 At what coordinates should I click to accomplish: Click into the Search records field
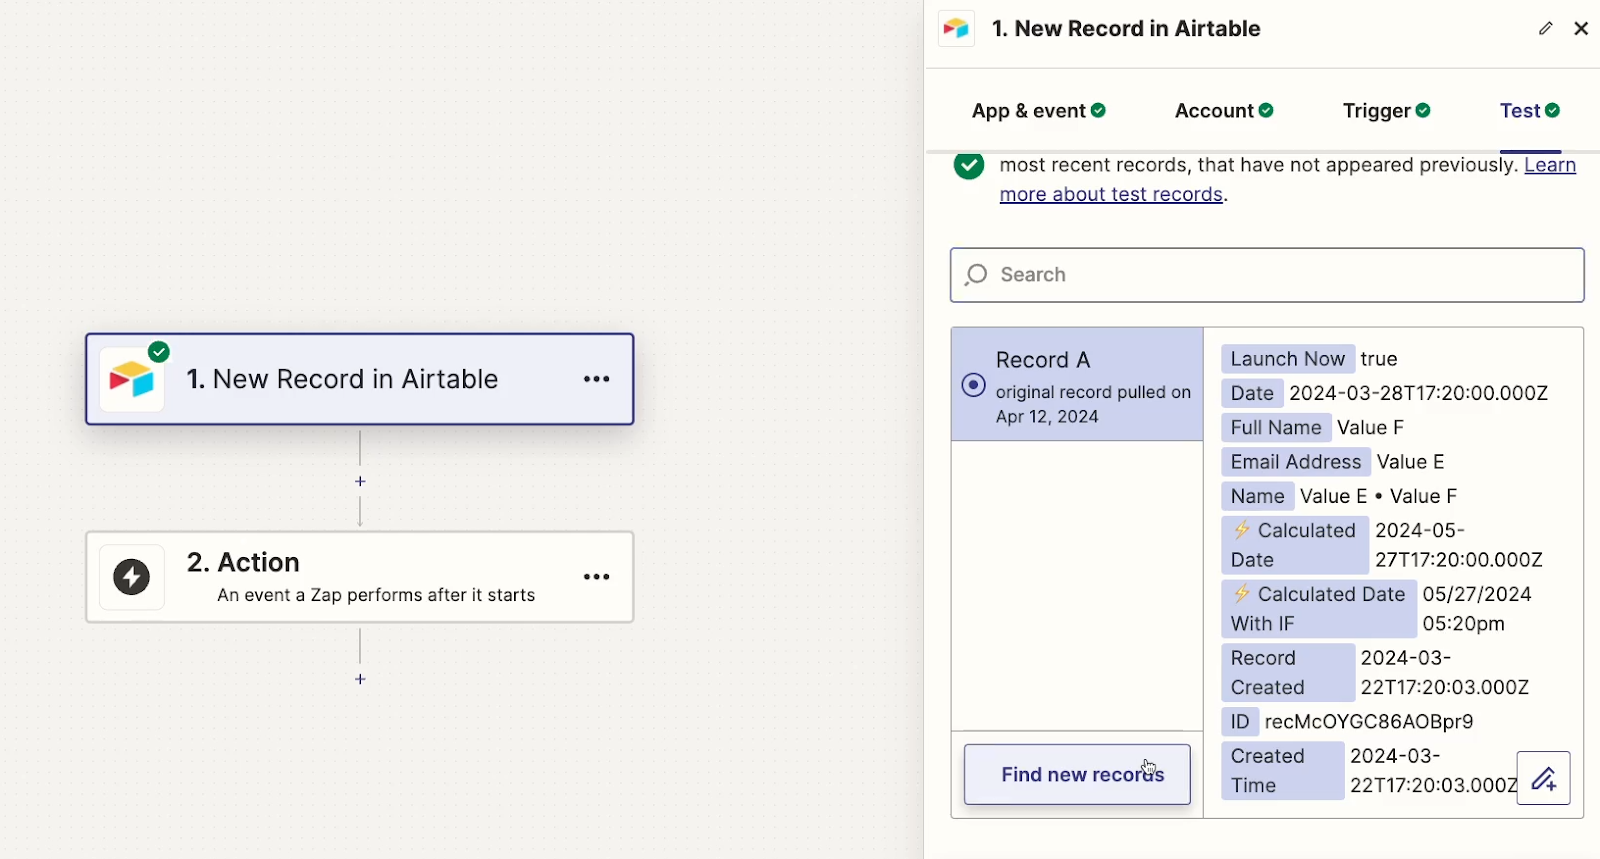[x=1267, y=275]
